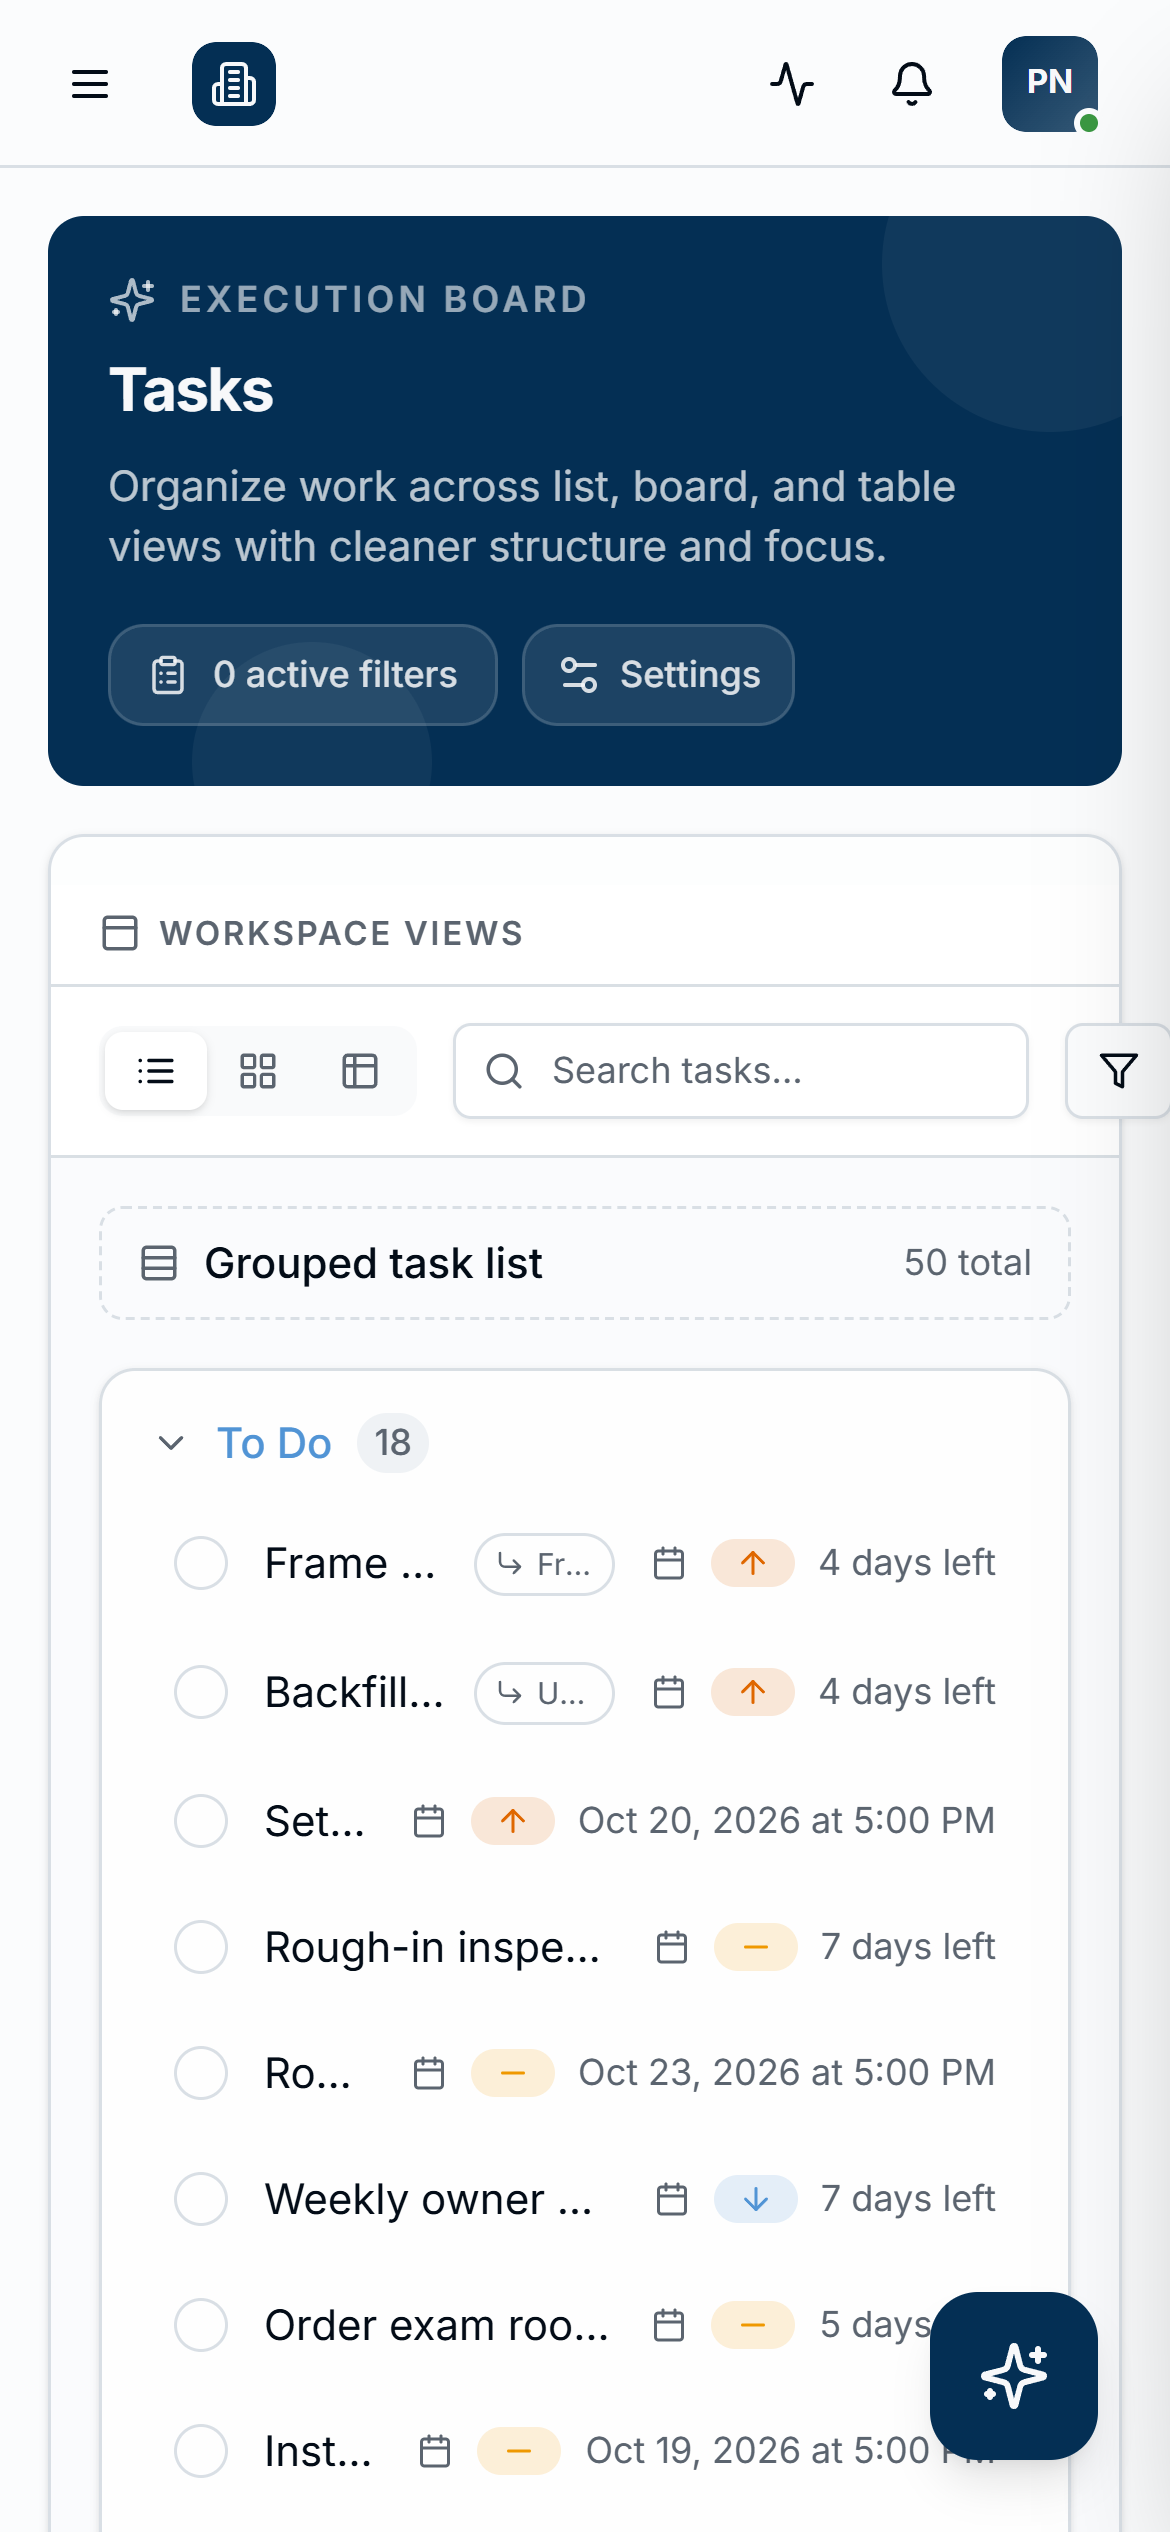This screenshot has height=2532, width=1170.
Task: Click the building app logo icon
Action: pos(234,84)
